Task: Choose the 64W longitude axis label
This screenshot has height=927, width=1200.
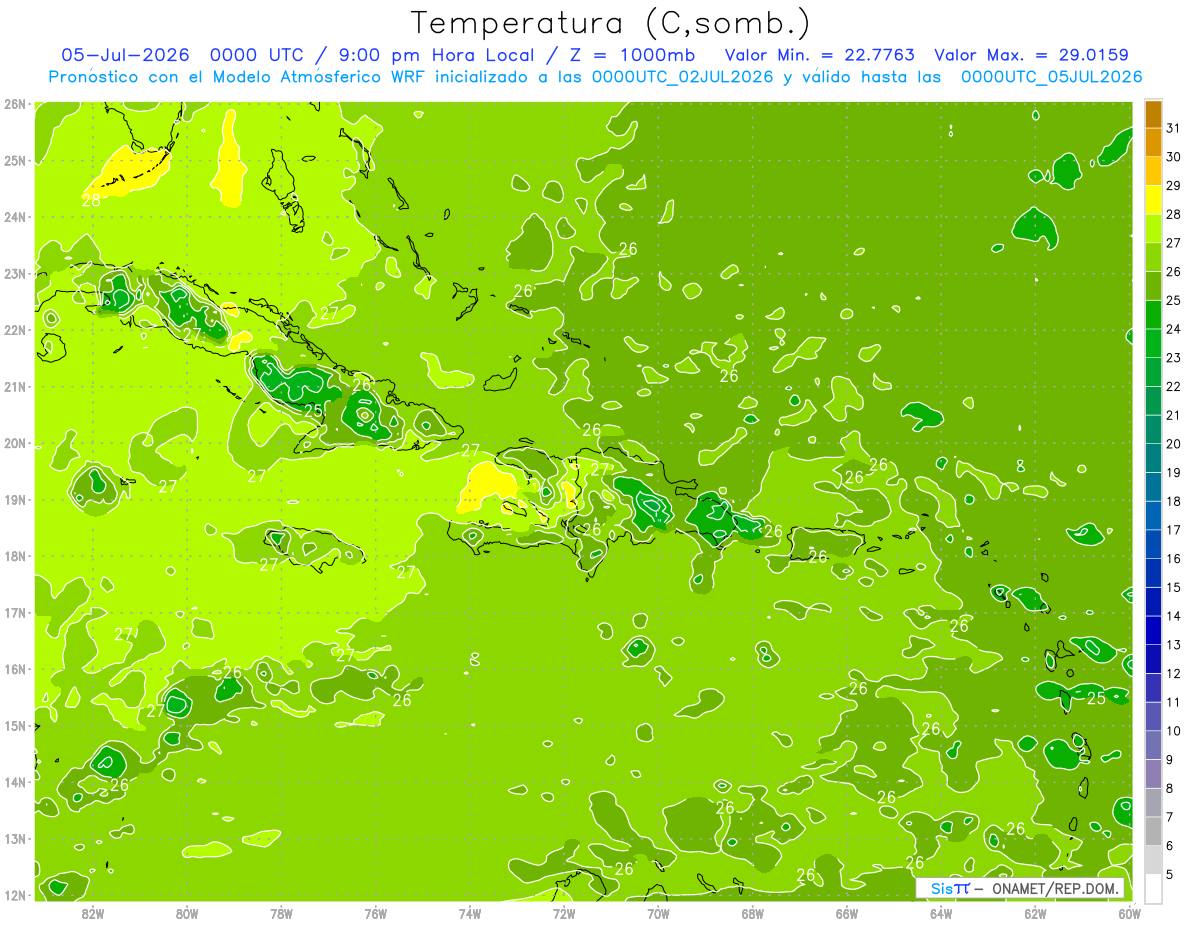Action: pos(941,913)
